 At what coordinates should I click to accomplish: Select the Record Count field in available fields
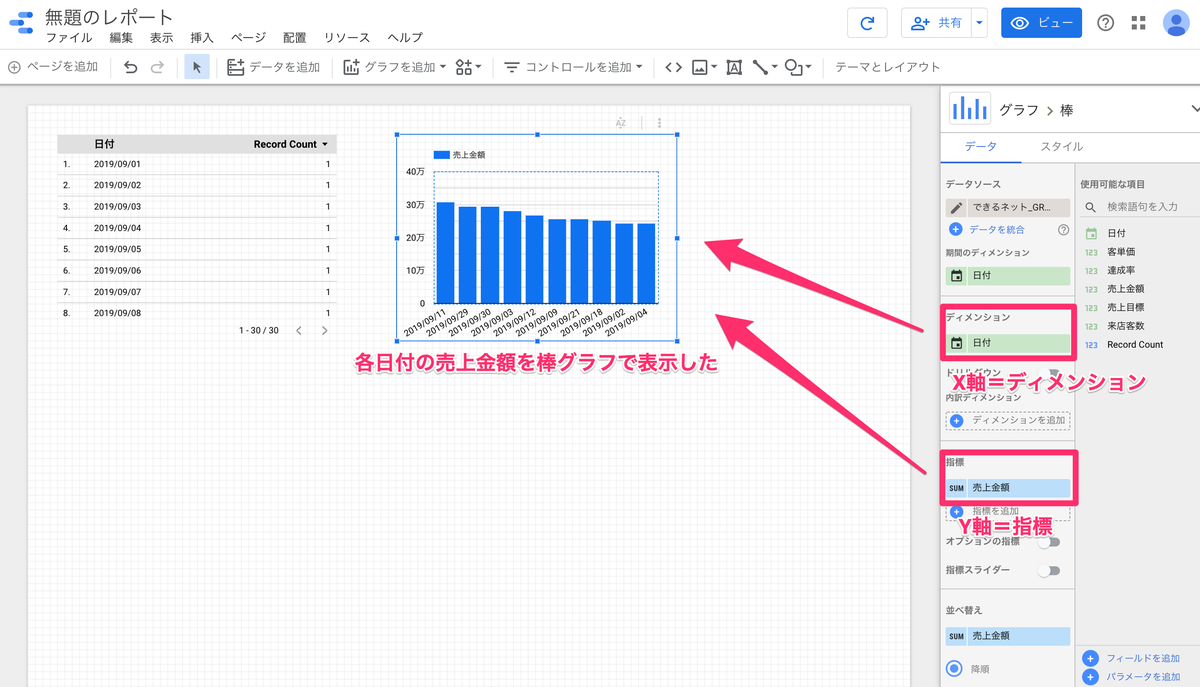pos(1135,345)
